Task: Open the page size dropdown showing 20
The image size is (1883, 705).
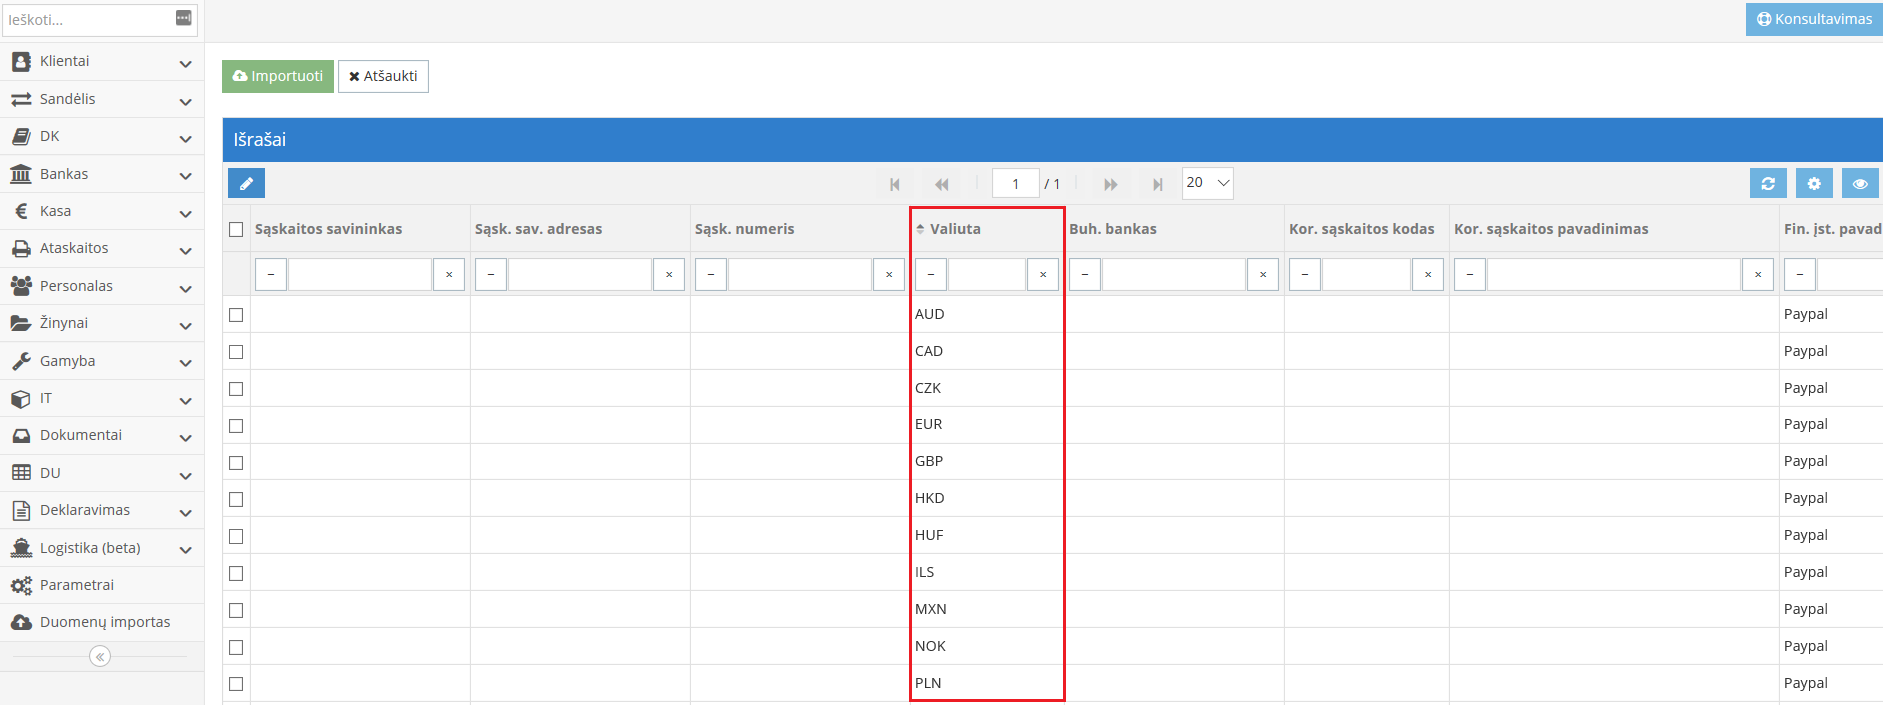Action: tap(1207, 183)
